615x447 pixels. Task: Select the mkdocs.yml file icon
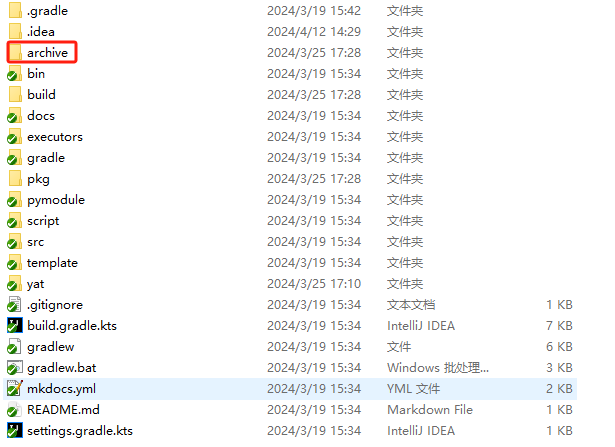pos(15,389)
